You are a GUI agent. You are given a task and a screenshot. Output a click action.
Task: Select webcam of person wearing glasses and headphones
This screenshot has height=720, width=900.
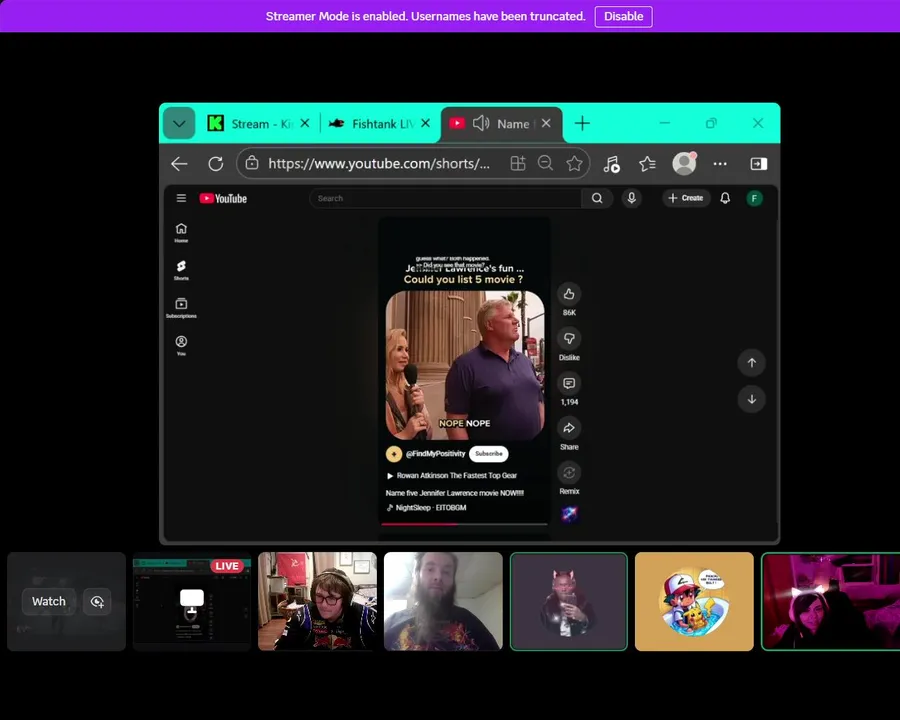coord(317,602)
